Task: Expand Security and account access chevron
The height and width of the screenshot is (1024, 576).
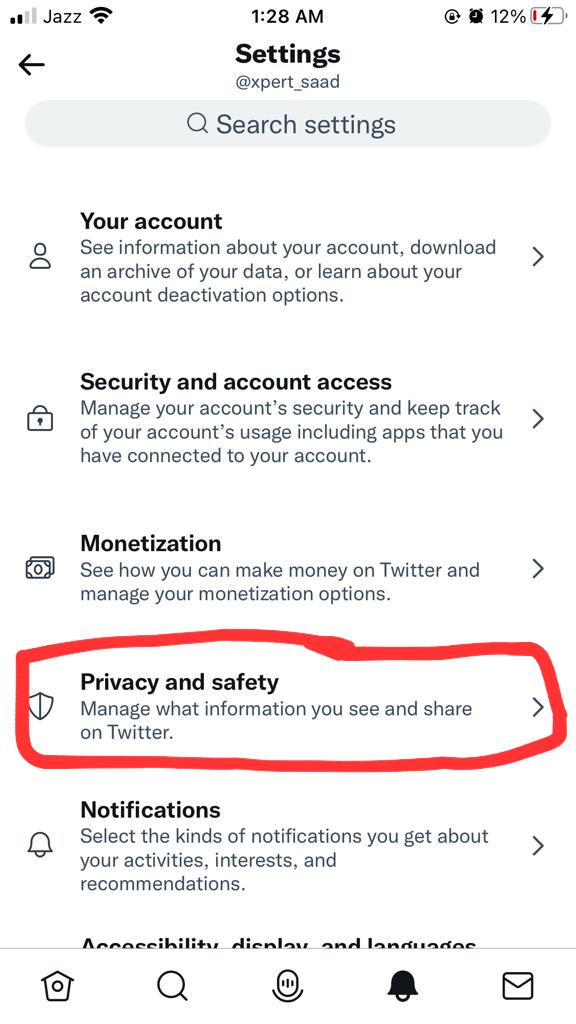Action: click(537, 419)
